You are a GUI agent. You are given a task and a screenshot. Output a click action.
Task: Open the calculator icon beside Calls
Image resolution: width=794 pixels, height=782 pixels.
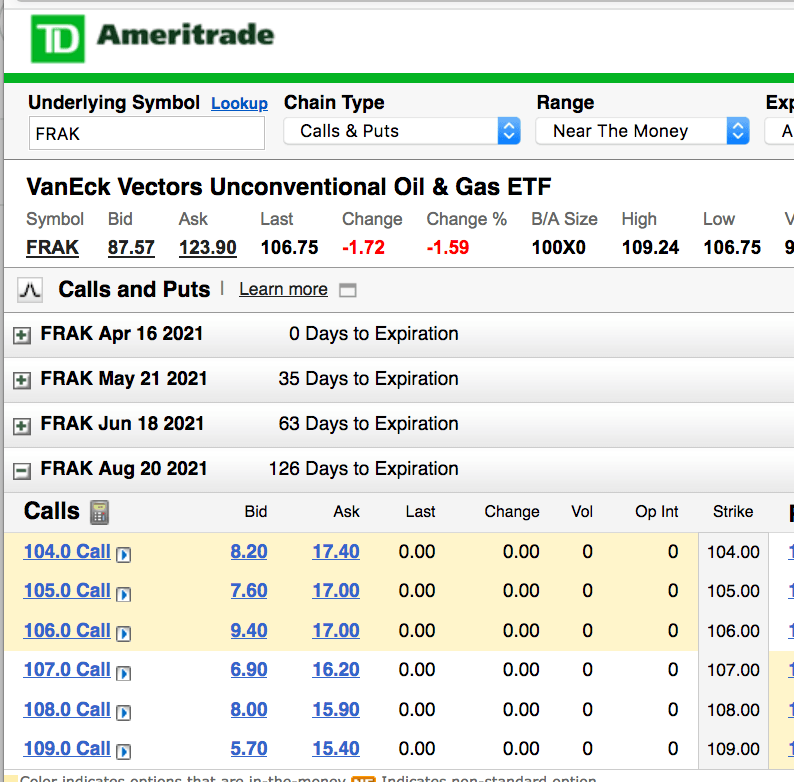point(99,512)
